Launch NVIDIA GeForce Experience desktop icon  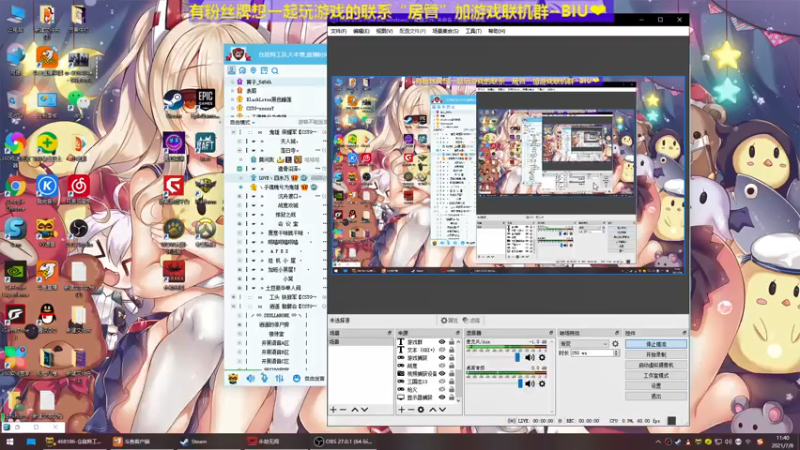click(15, 276)
